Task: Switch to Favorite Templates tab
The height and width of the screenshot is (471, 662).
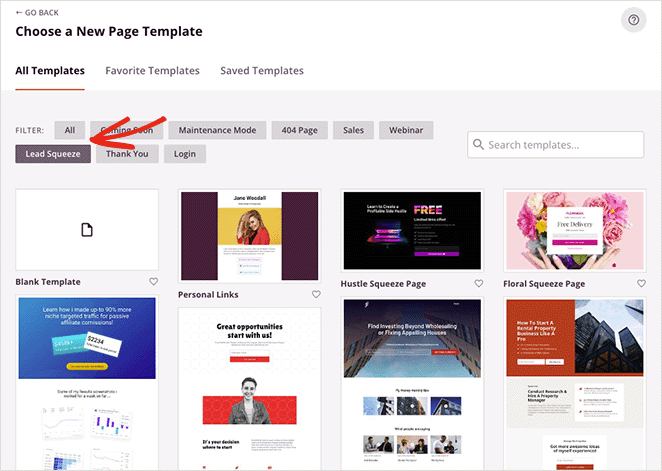Action: (x=152, y=71)
